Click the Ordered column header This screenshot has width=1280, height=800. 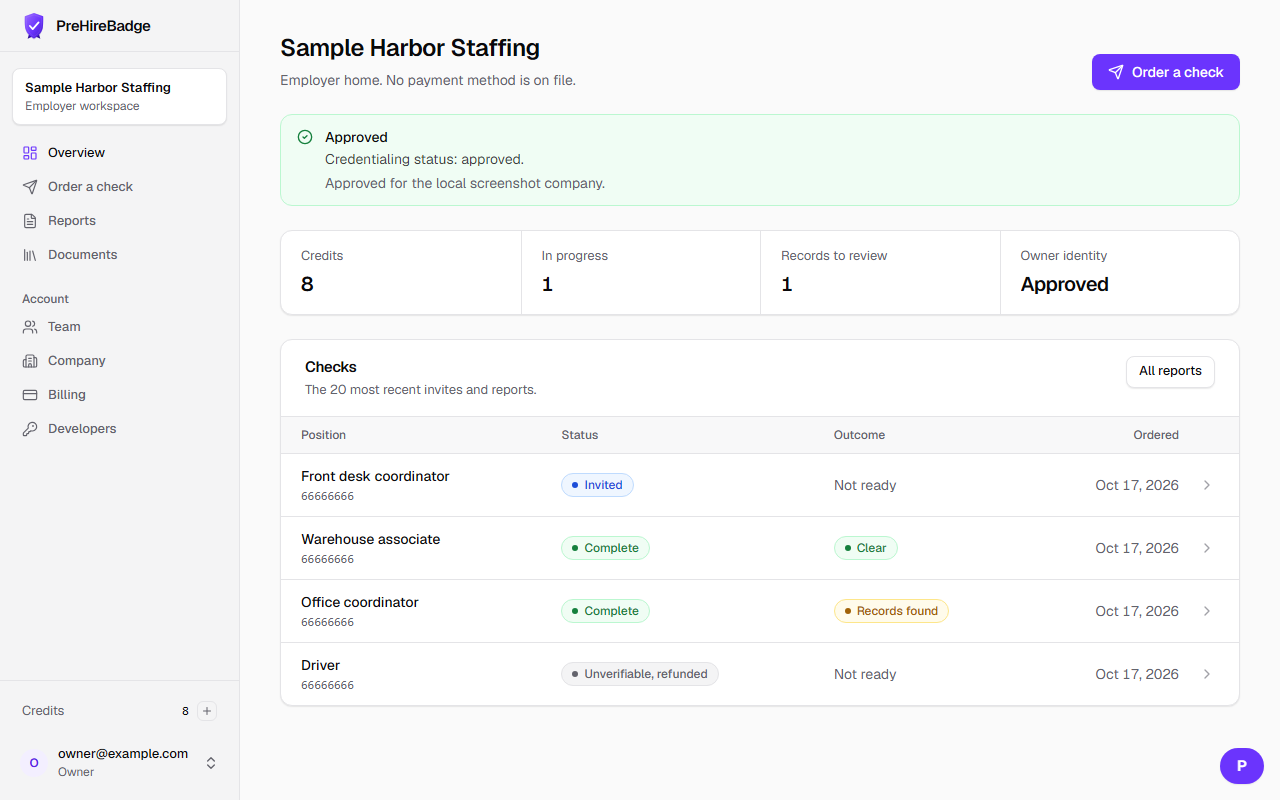(x=1156, y=435)
